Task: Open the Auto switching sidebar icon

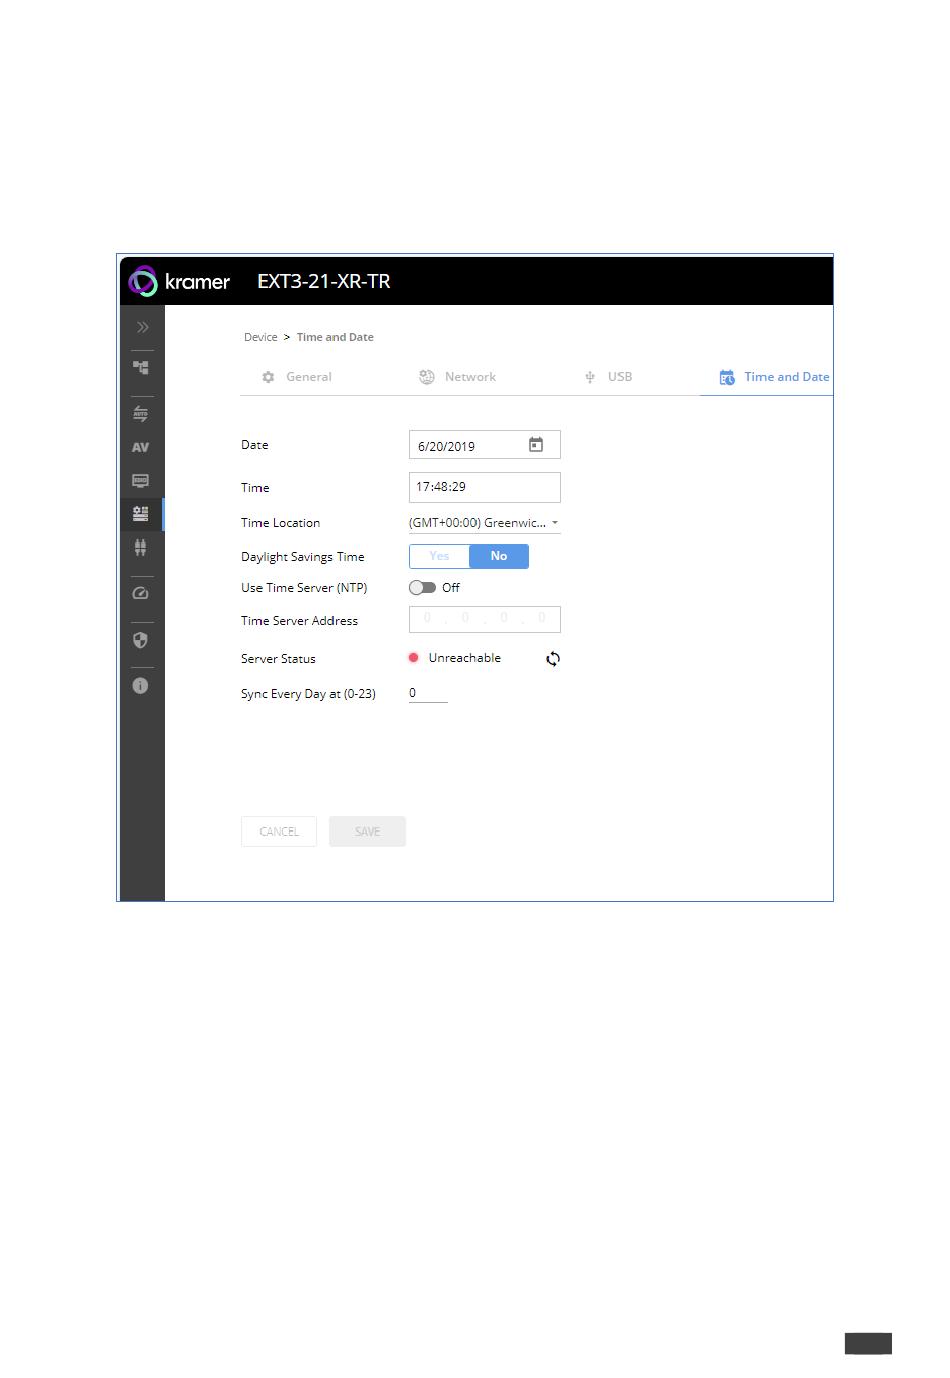Action: (141, 414)
